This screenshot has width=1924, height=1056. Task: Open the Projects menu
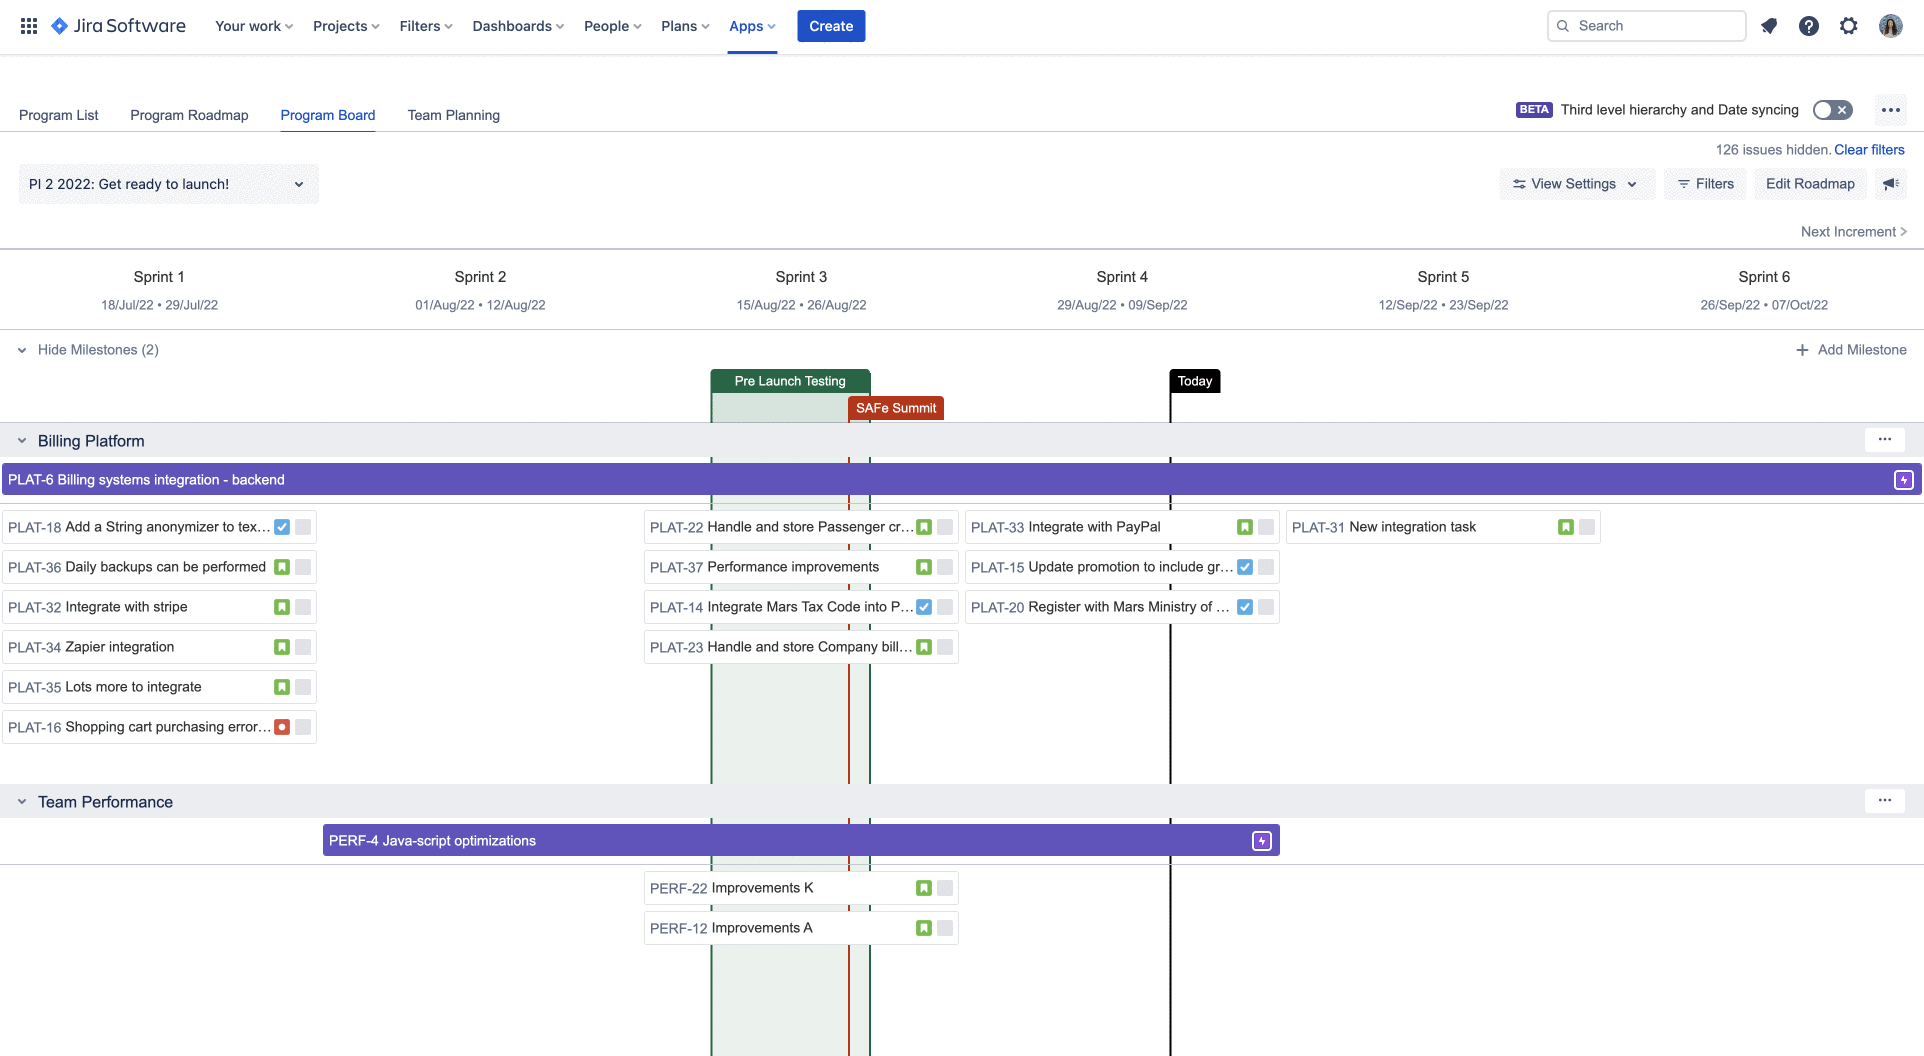pos(346,26)
